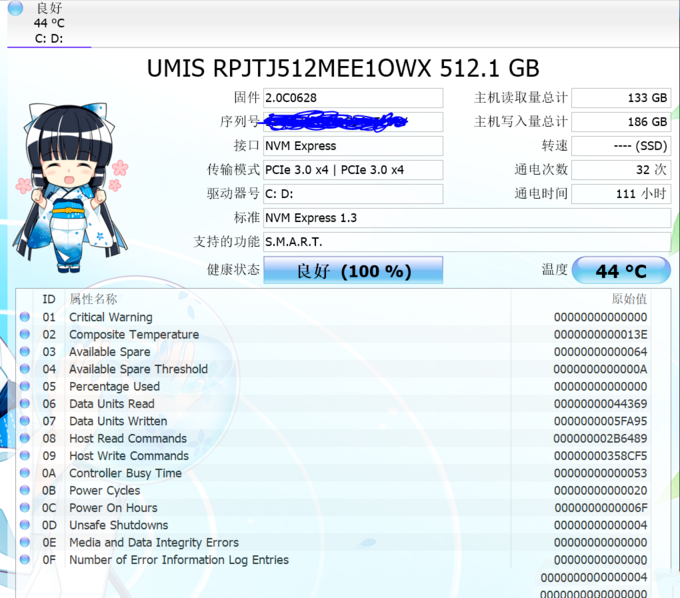
Task: Click the firmware field 2.0C0628
Action: tap(353, 98)
